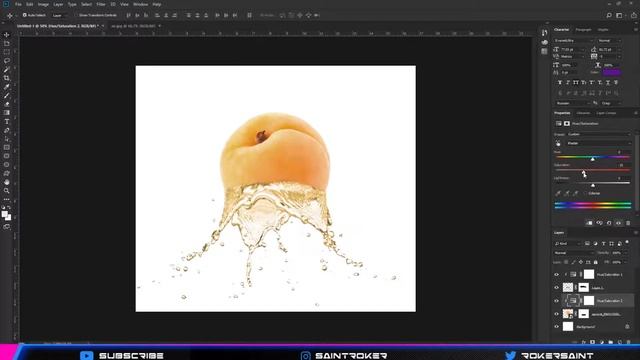Select the Gradient tool

pos(7,113)
